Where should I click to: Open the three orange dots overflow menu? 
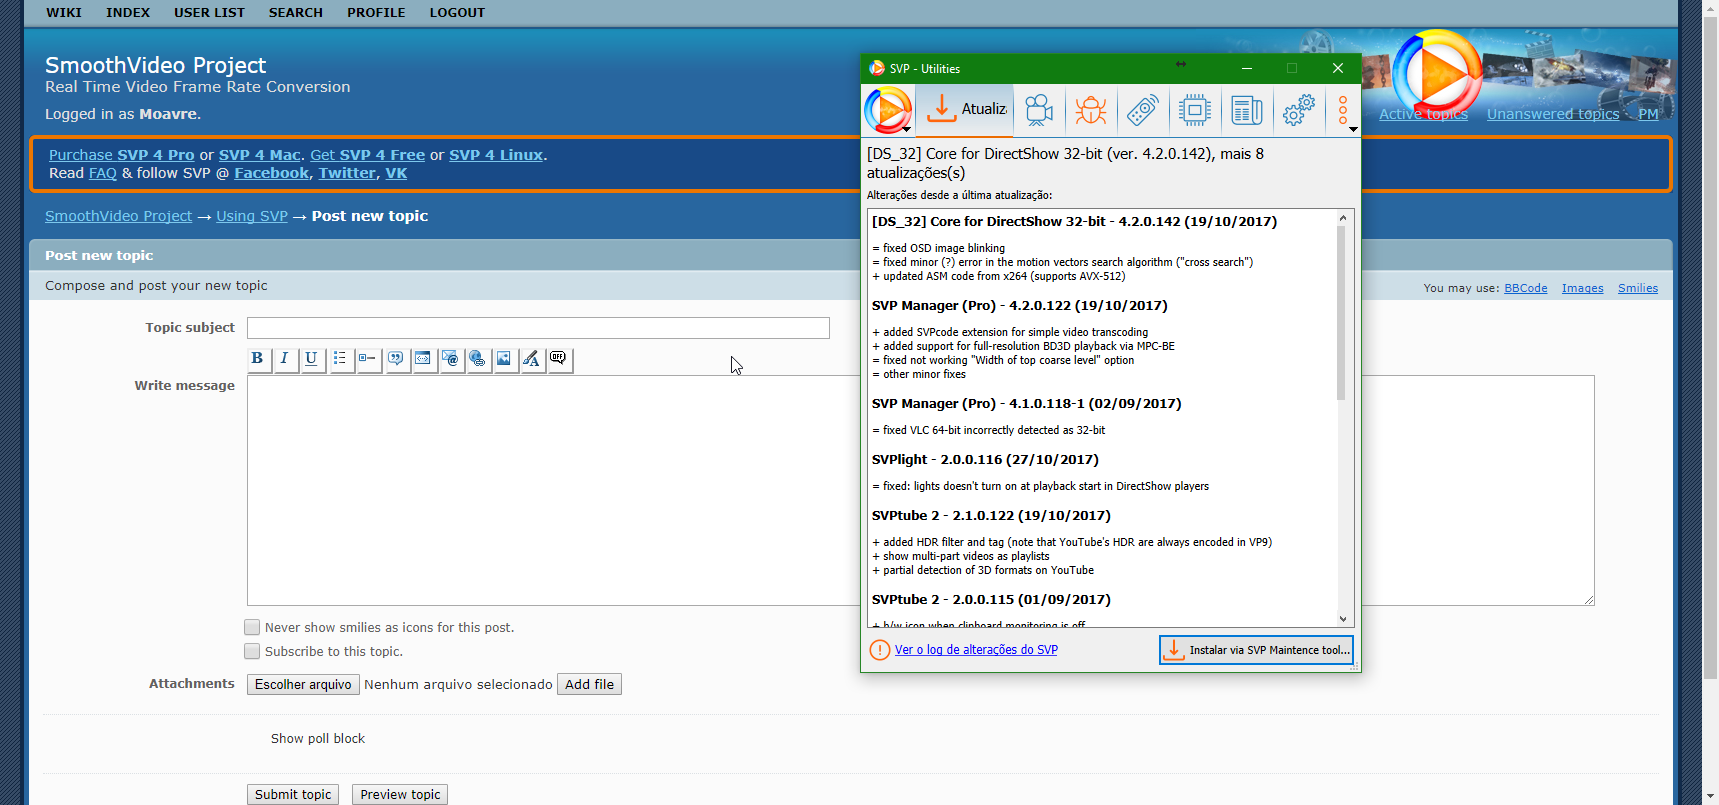[x=1343, y=110]
